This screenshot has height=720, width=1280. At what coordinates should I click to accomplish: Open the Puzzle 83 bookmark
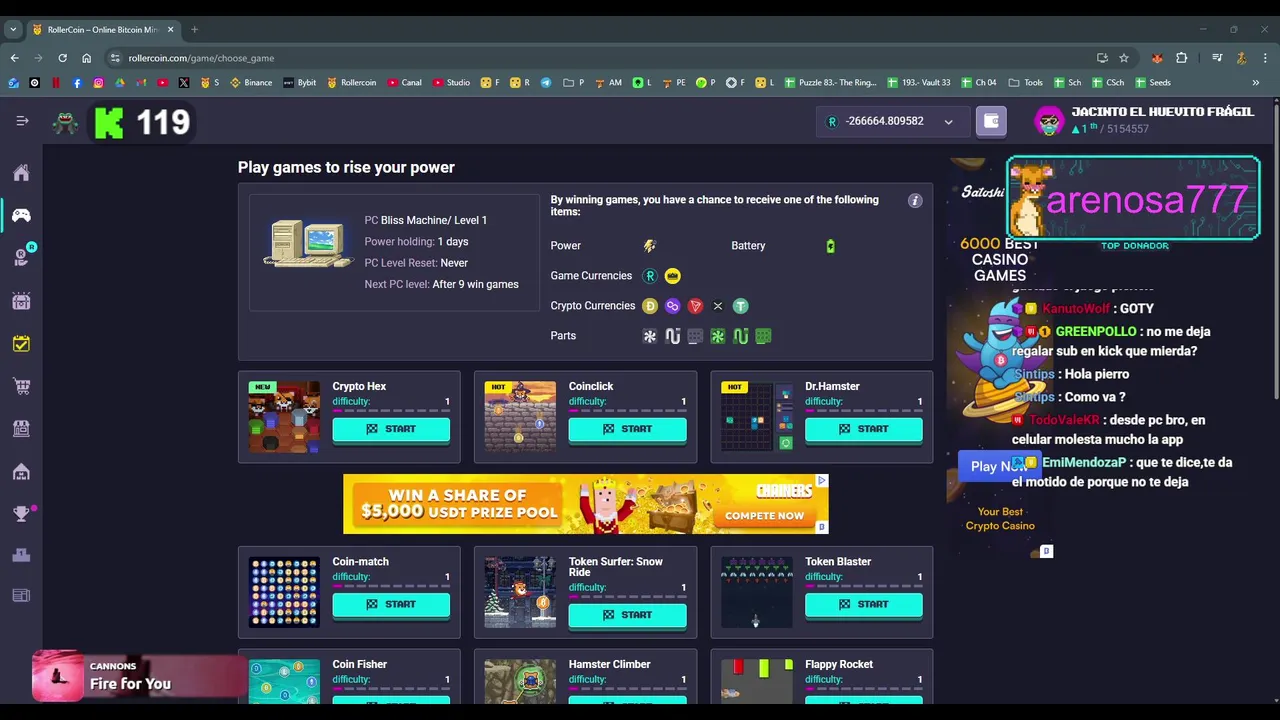click(x=831, y=83)
